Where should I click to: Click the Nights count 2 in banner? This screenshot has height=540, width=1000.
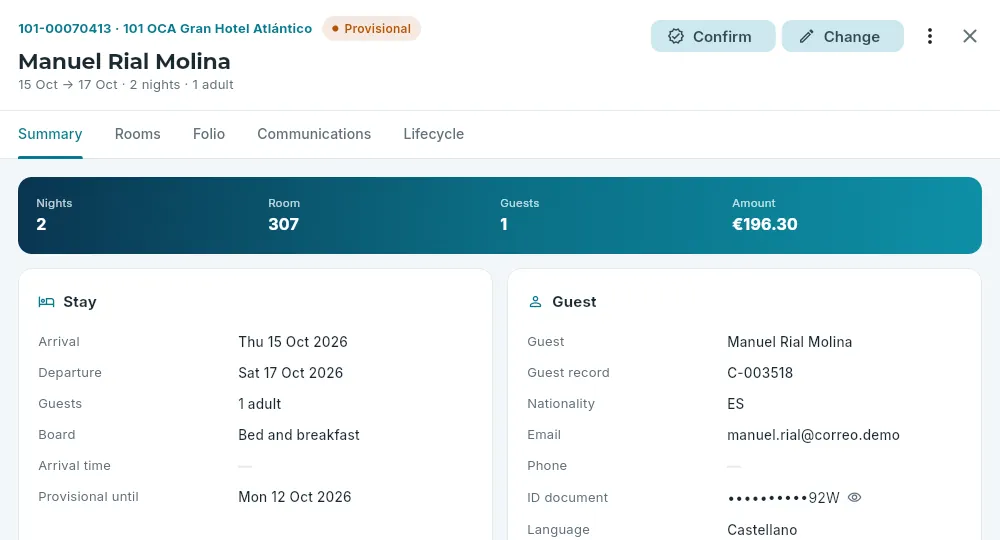41,224
